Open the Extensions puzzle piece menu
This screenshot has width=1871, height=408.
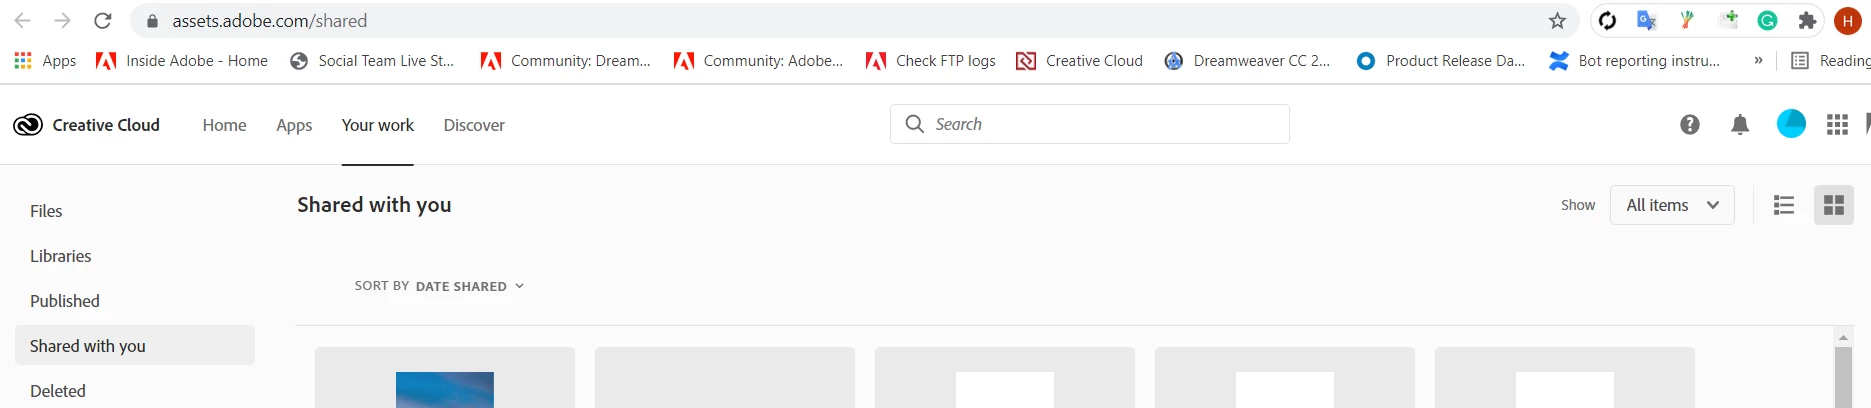pos(1807,20)
